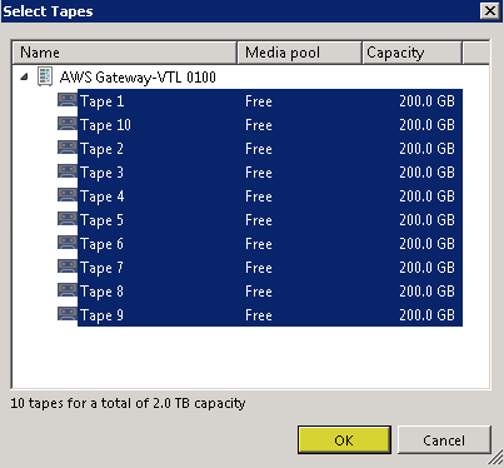Image resolution: width=504 pixels, height=468 pixels.
Task: Click the resize grip at the dialog corner
Action: pos(496,458)
